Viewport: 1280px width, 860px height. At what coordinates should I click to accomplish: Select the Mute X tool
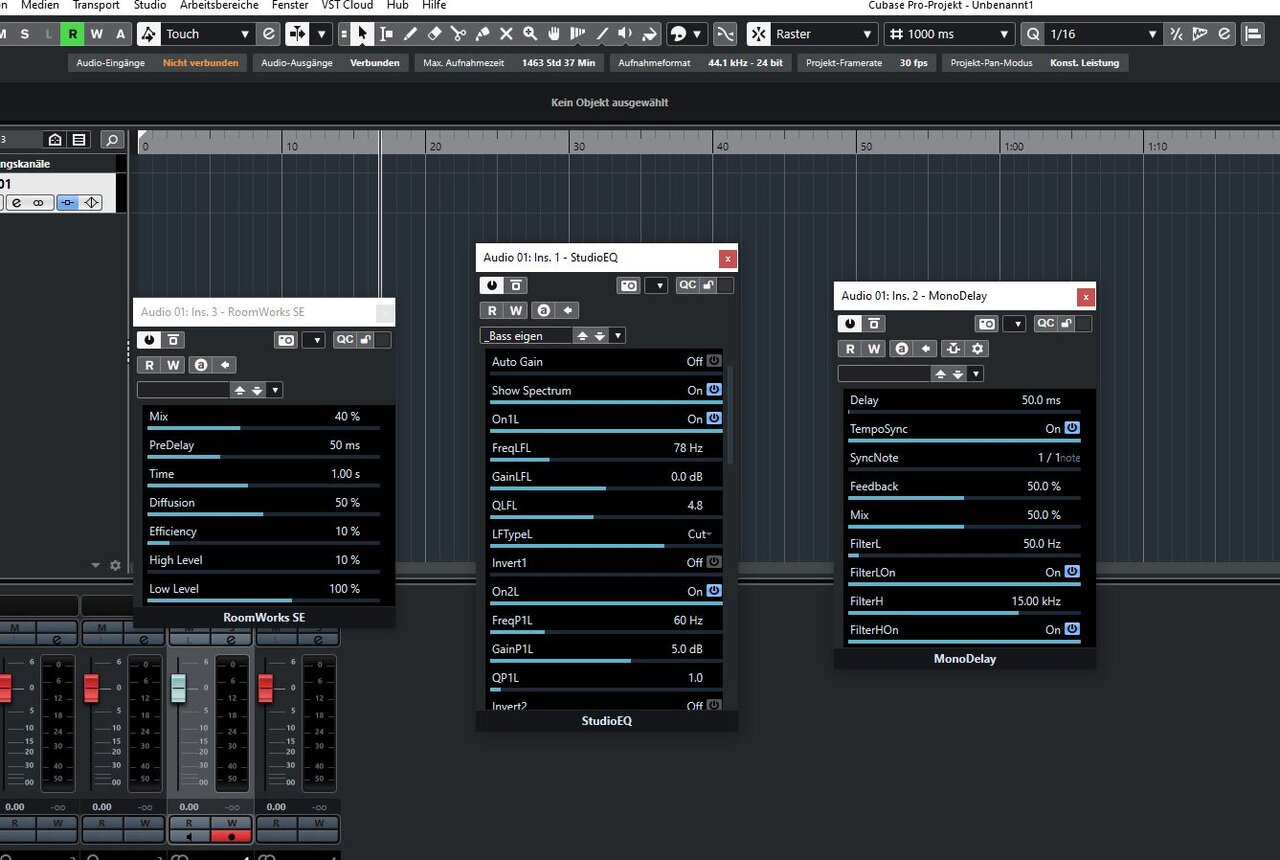[506, 34]
